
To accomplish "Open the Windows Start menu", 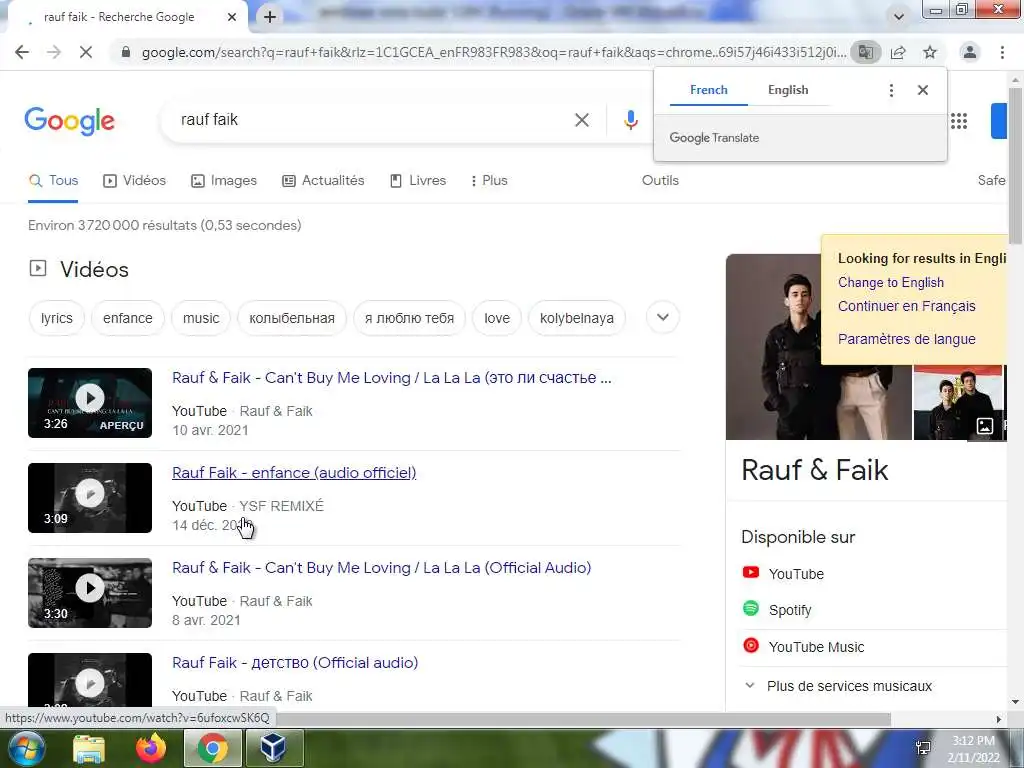I will click(25, 748).
